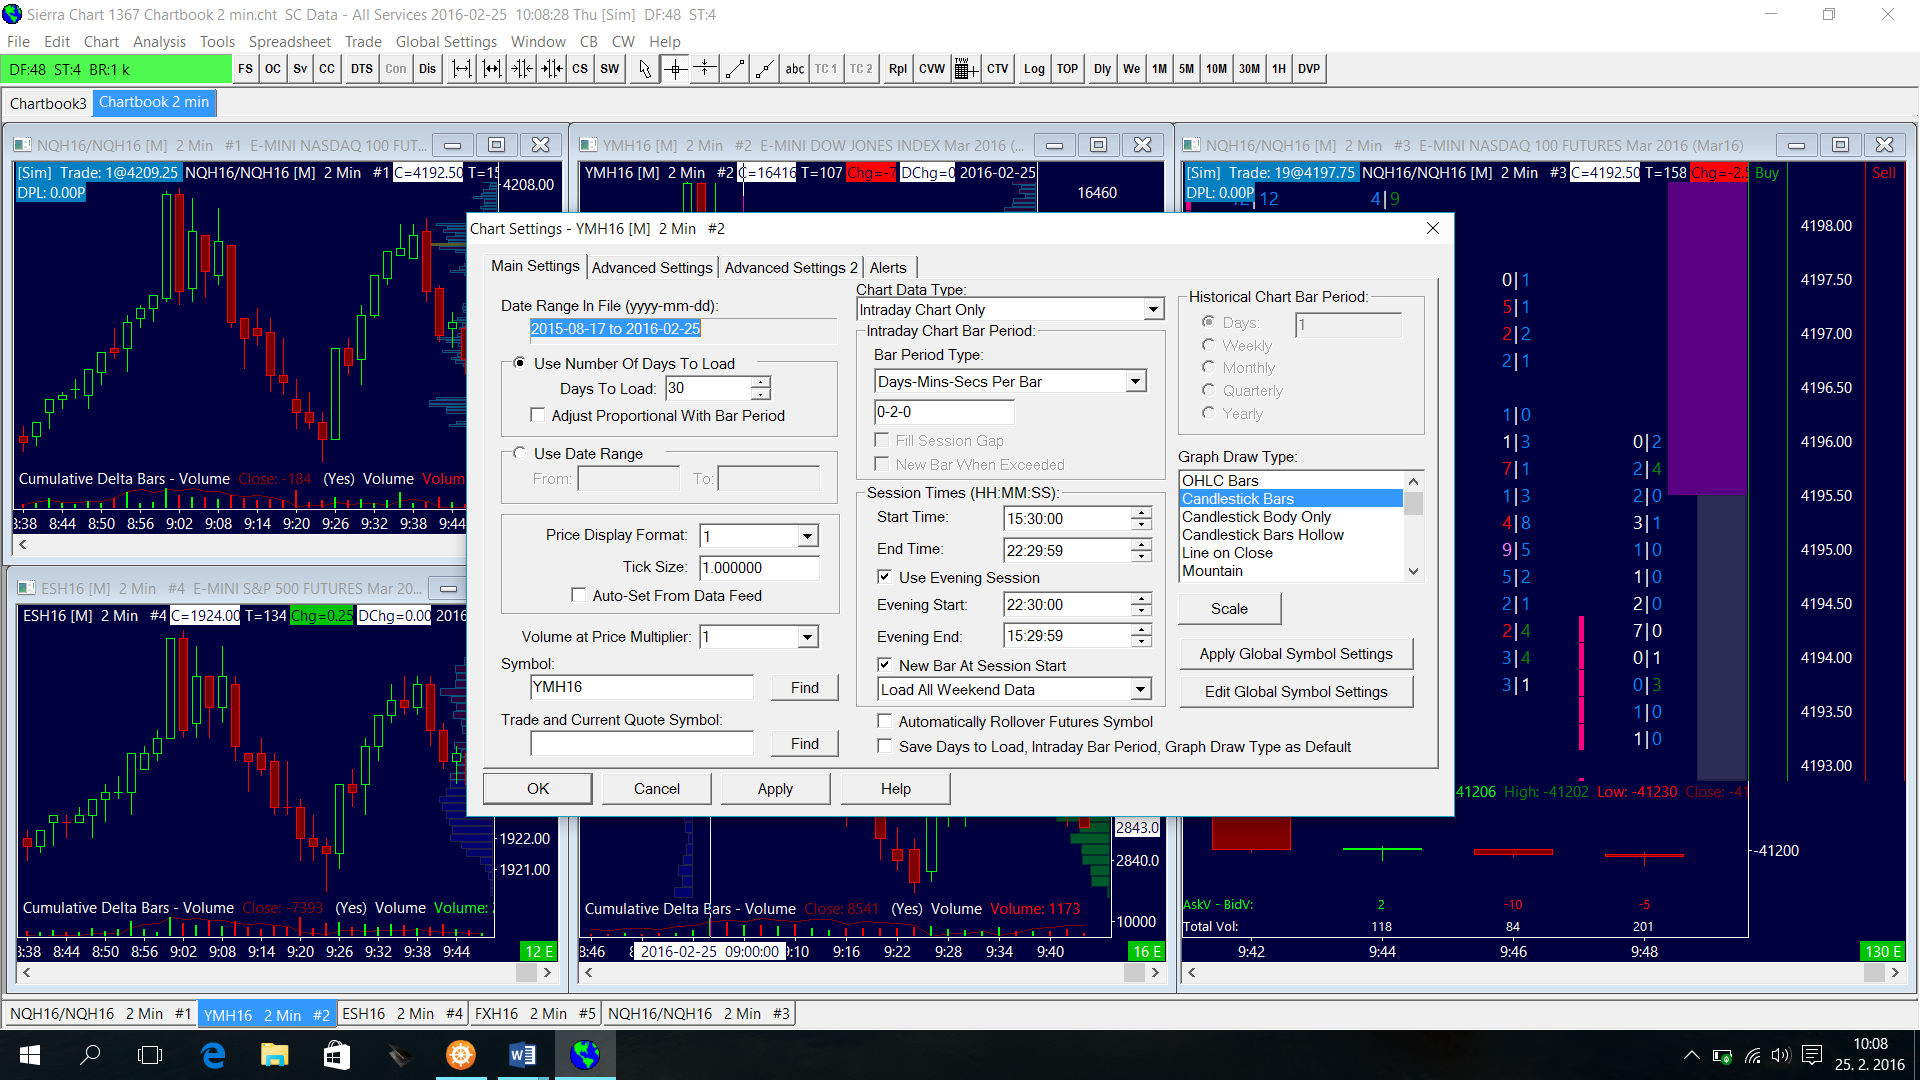Screen dimensions: 1920x1080
Task: Switch to the Advanced Settings 2 tab
Action: (x=790, y=268)
